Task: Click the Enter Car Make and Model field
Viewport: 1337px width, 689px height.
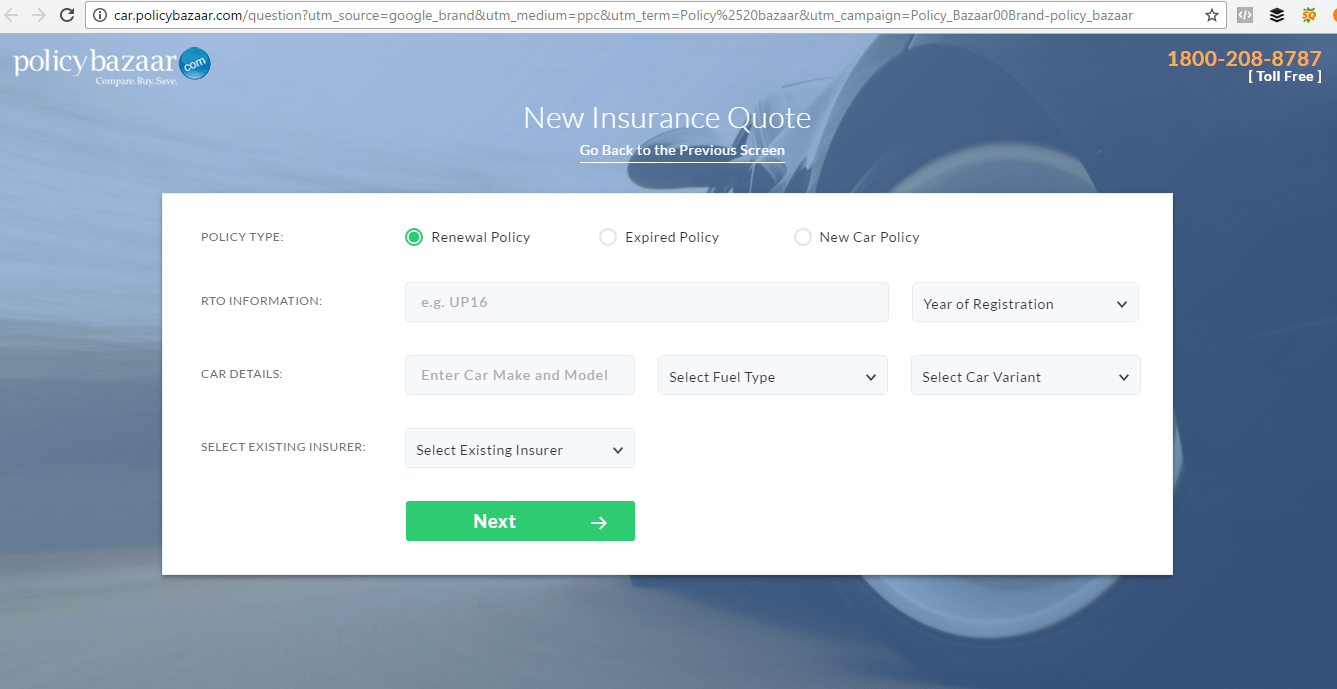Action: point(520,375)
